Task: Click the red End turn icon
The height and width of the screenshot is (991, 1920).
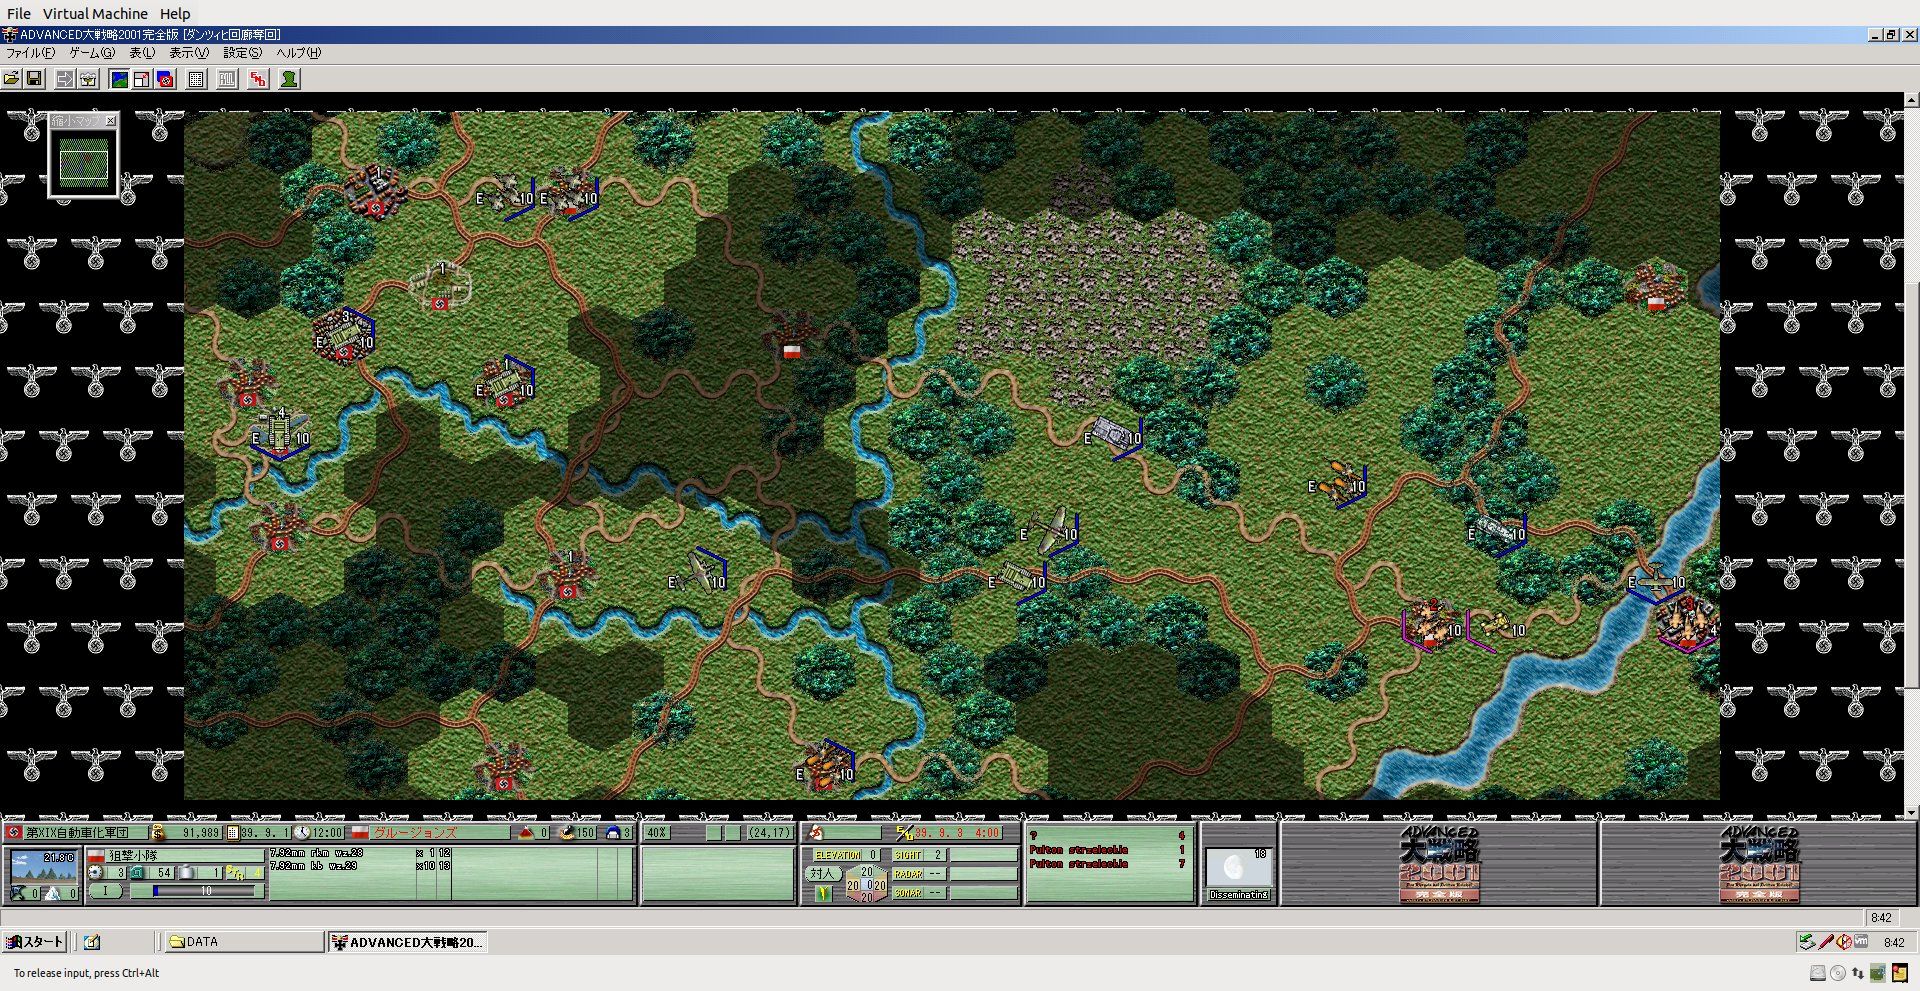Action: (x=259, y=79)
